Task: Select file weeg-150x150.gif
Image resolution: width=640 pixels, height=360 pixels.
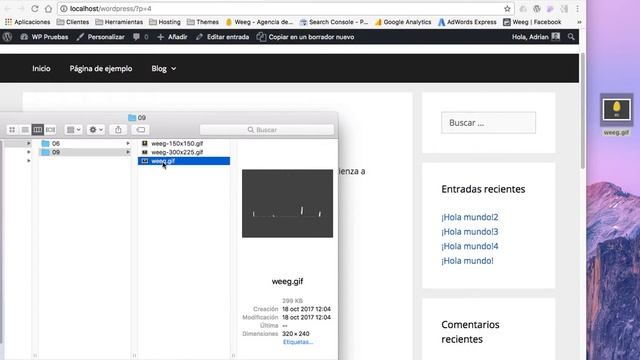Action: click(177, 143)
